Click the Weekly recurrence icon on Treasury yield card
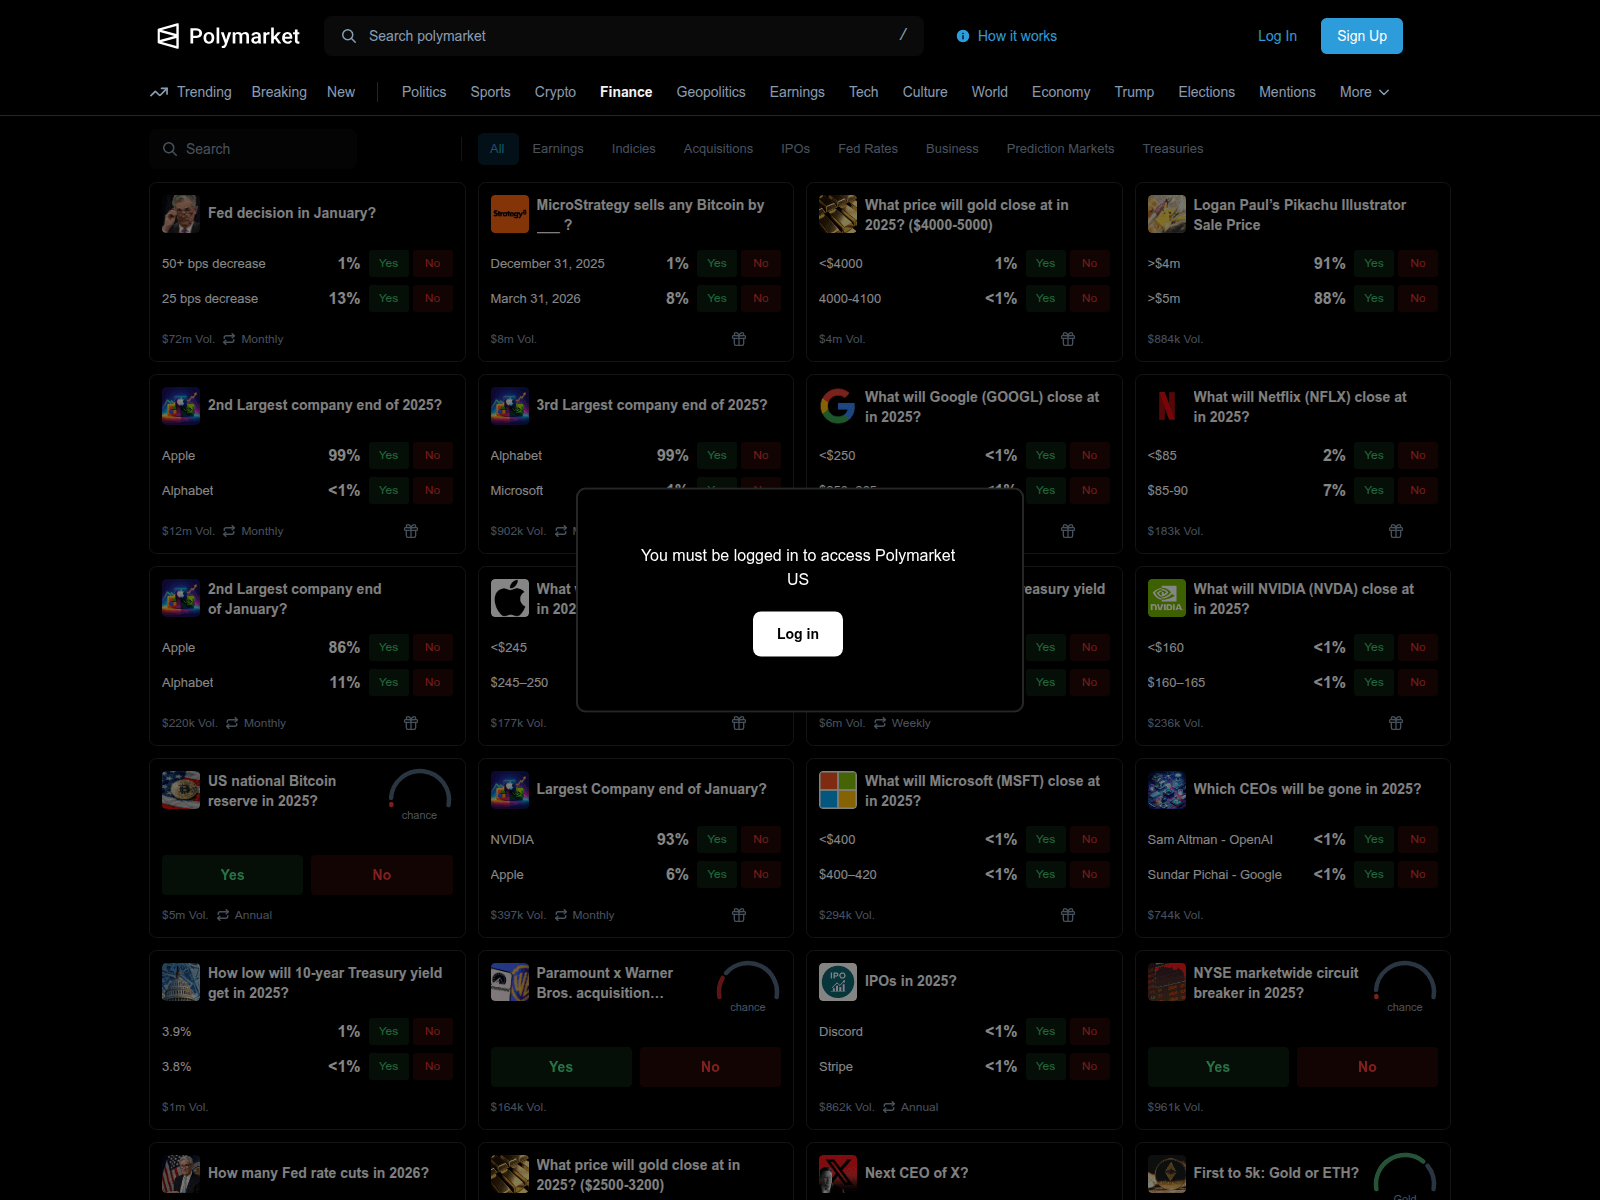The height and width of the screenshot is (1200, 1600). click(x=880, y=723)
